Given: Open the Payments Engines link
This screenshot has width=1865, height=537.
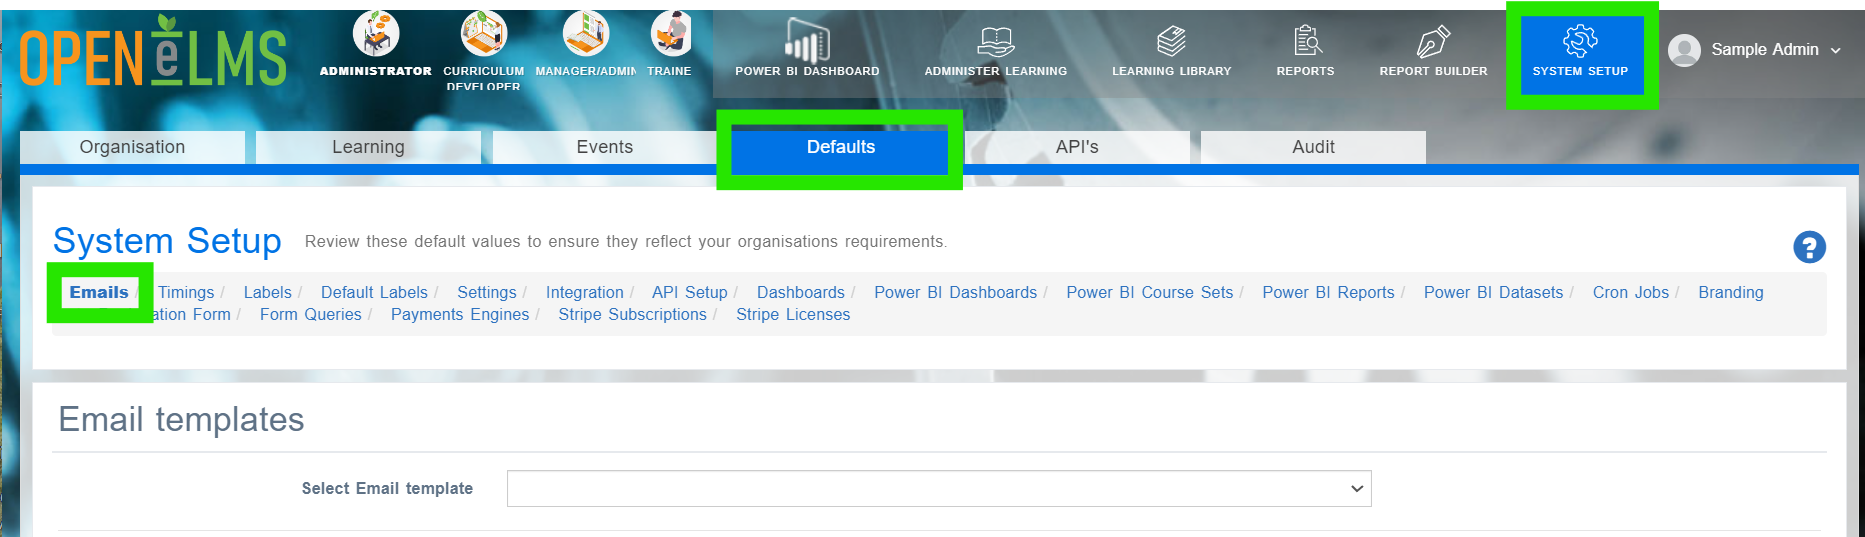Looking at the screenshot, I should pos(460,314).
